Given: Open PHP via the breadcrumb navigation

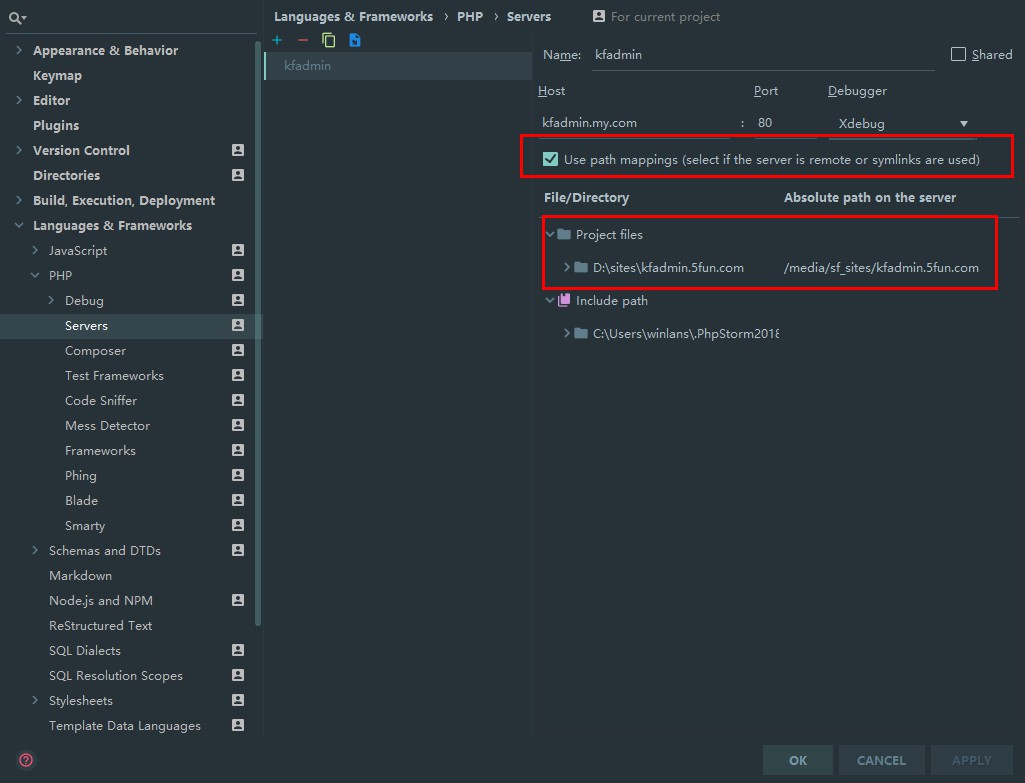Looking at the screenshot, I should coord(469,16).
